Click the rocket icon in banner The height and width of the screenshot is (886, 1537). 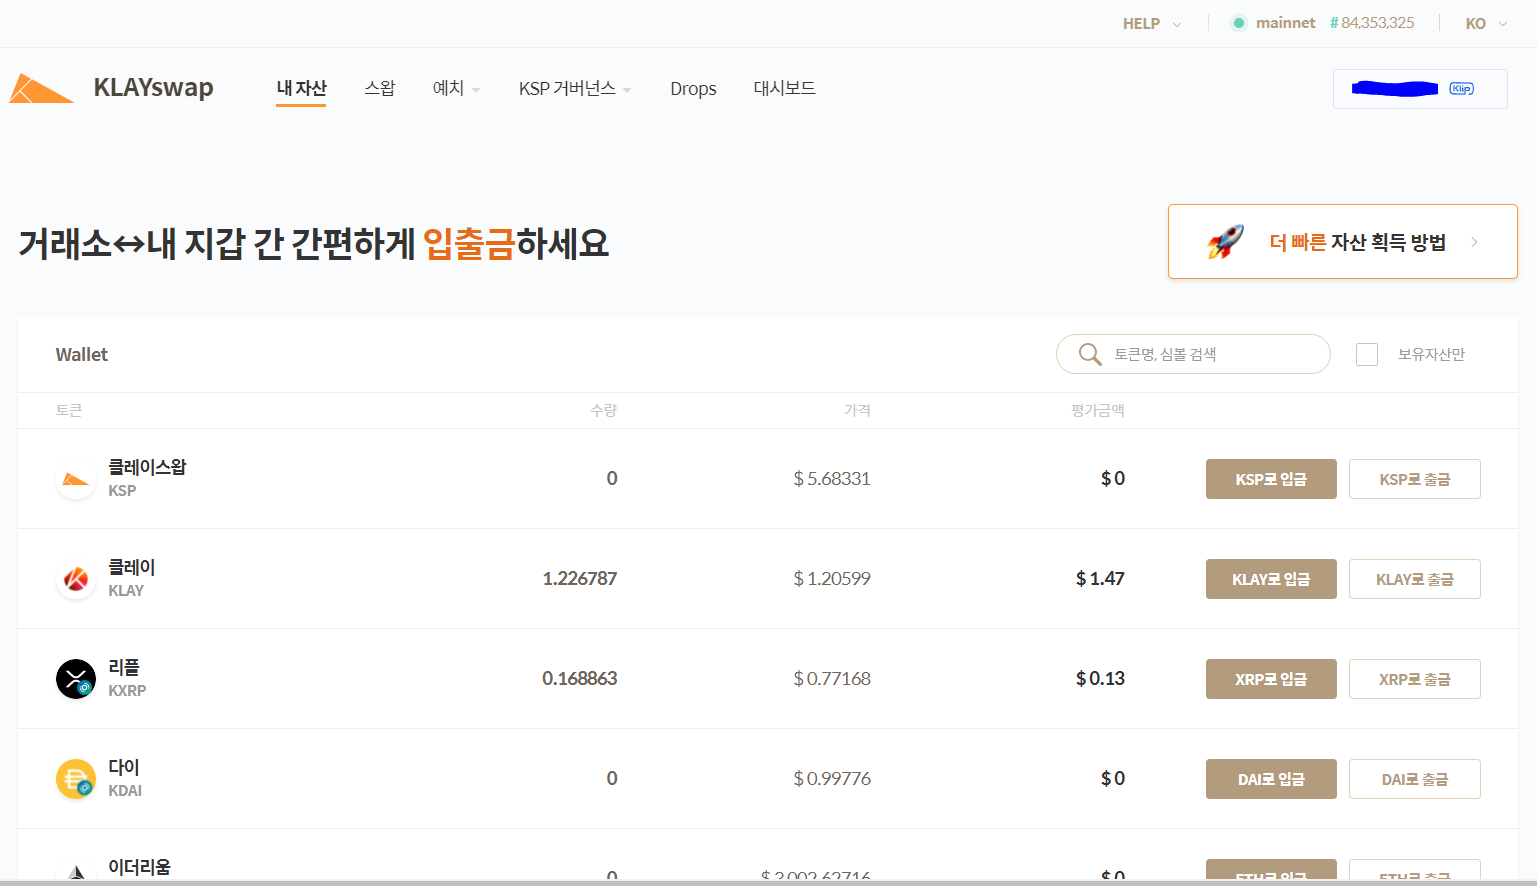pyautogui.click(x=1225, y=241)
